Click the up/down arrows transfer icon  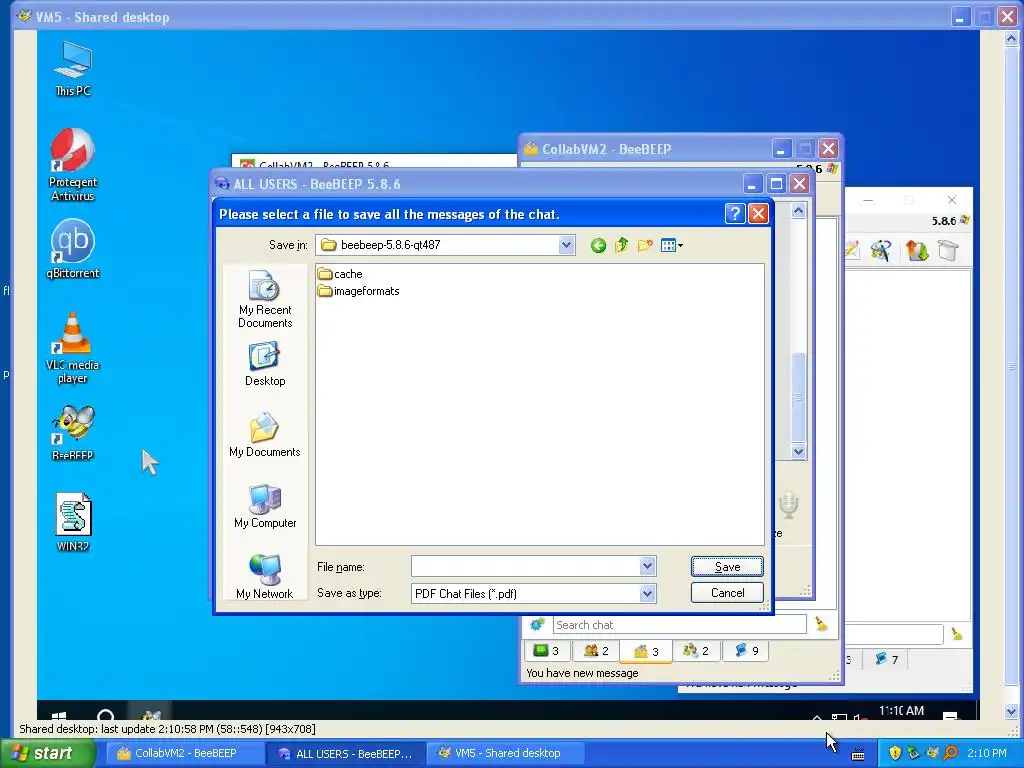point(916,250)
